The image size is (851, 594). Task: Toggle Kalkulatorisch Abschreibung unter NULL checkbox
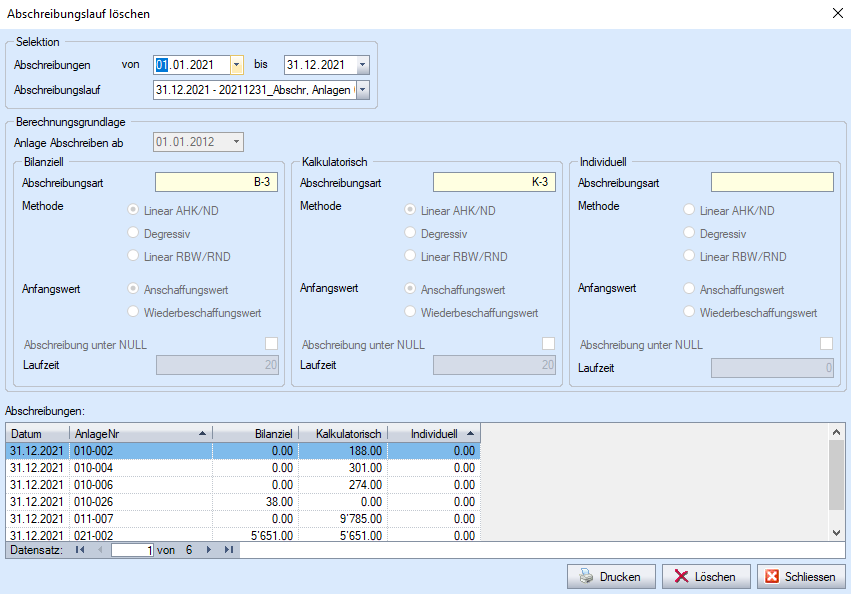(x=548, y=344)
